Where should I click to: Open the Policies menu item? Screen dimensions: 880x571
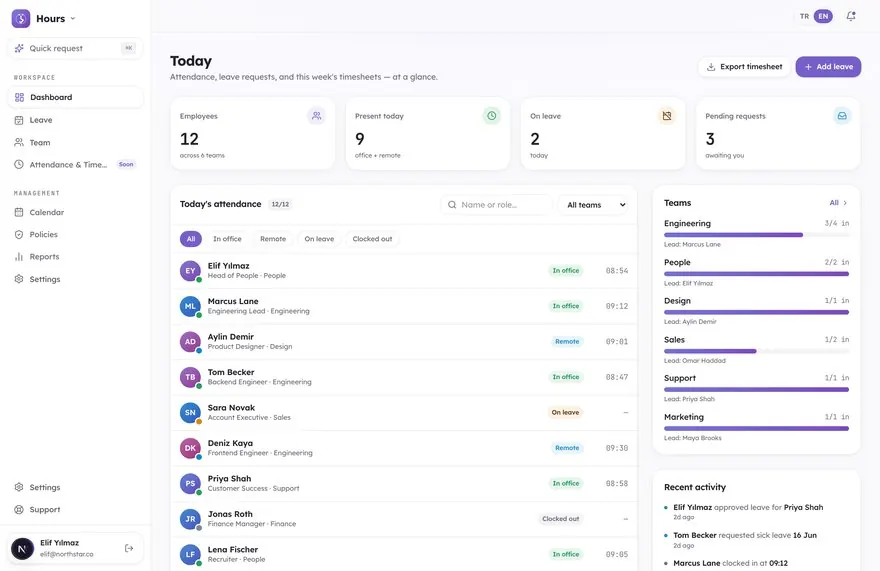(x=76, y=235)
